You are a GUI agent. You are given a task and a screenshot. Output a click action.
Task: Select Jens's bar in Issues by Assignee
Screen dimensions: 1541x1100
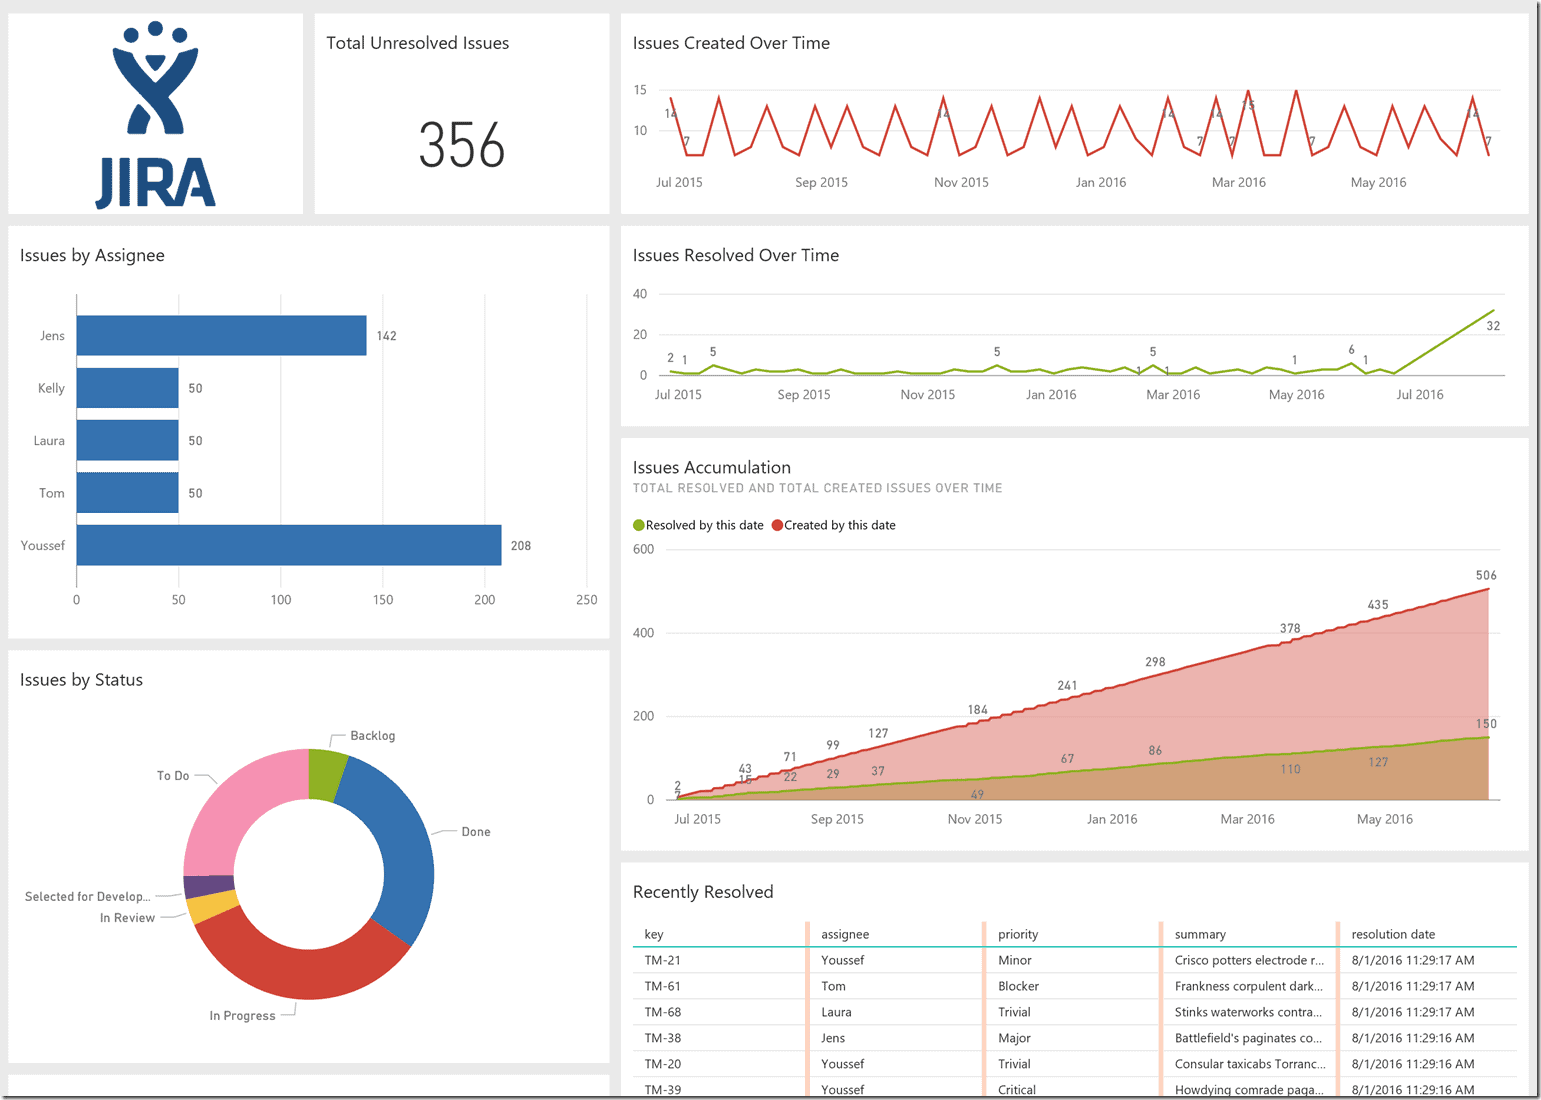(220, 335)
